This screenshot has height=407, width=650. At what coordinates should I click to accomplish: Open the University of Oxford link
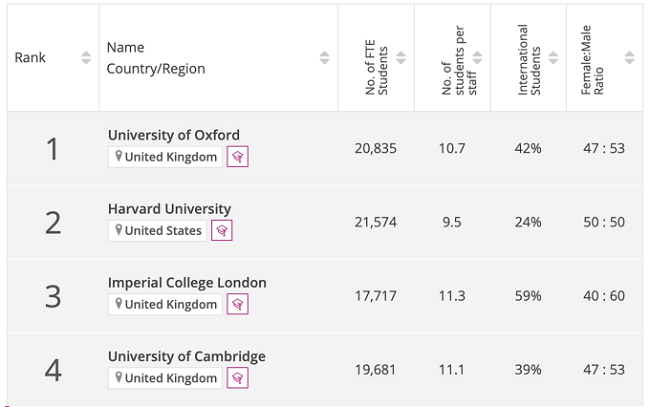click(174, 135)
